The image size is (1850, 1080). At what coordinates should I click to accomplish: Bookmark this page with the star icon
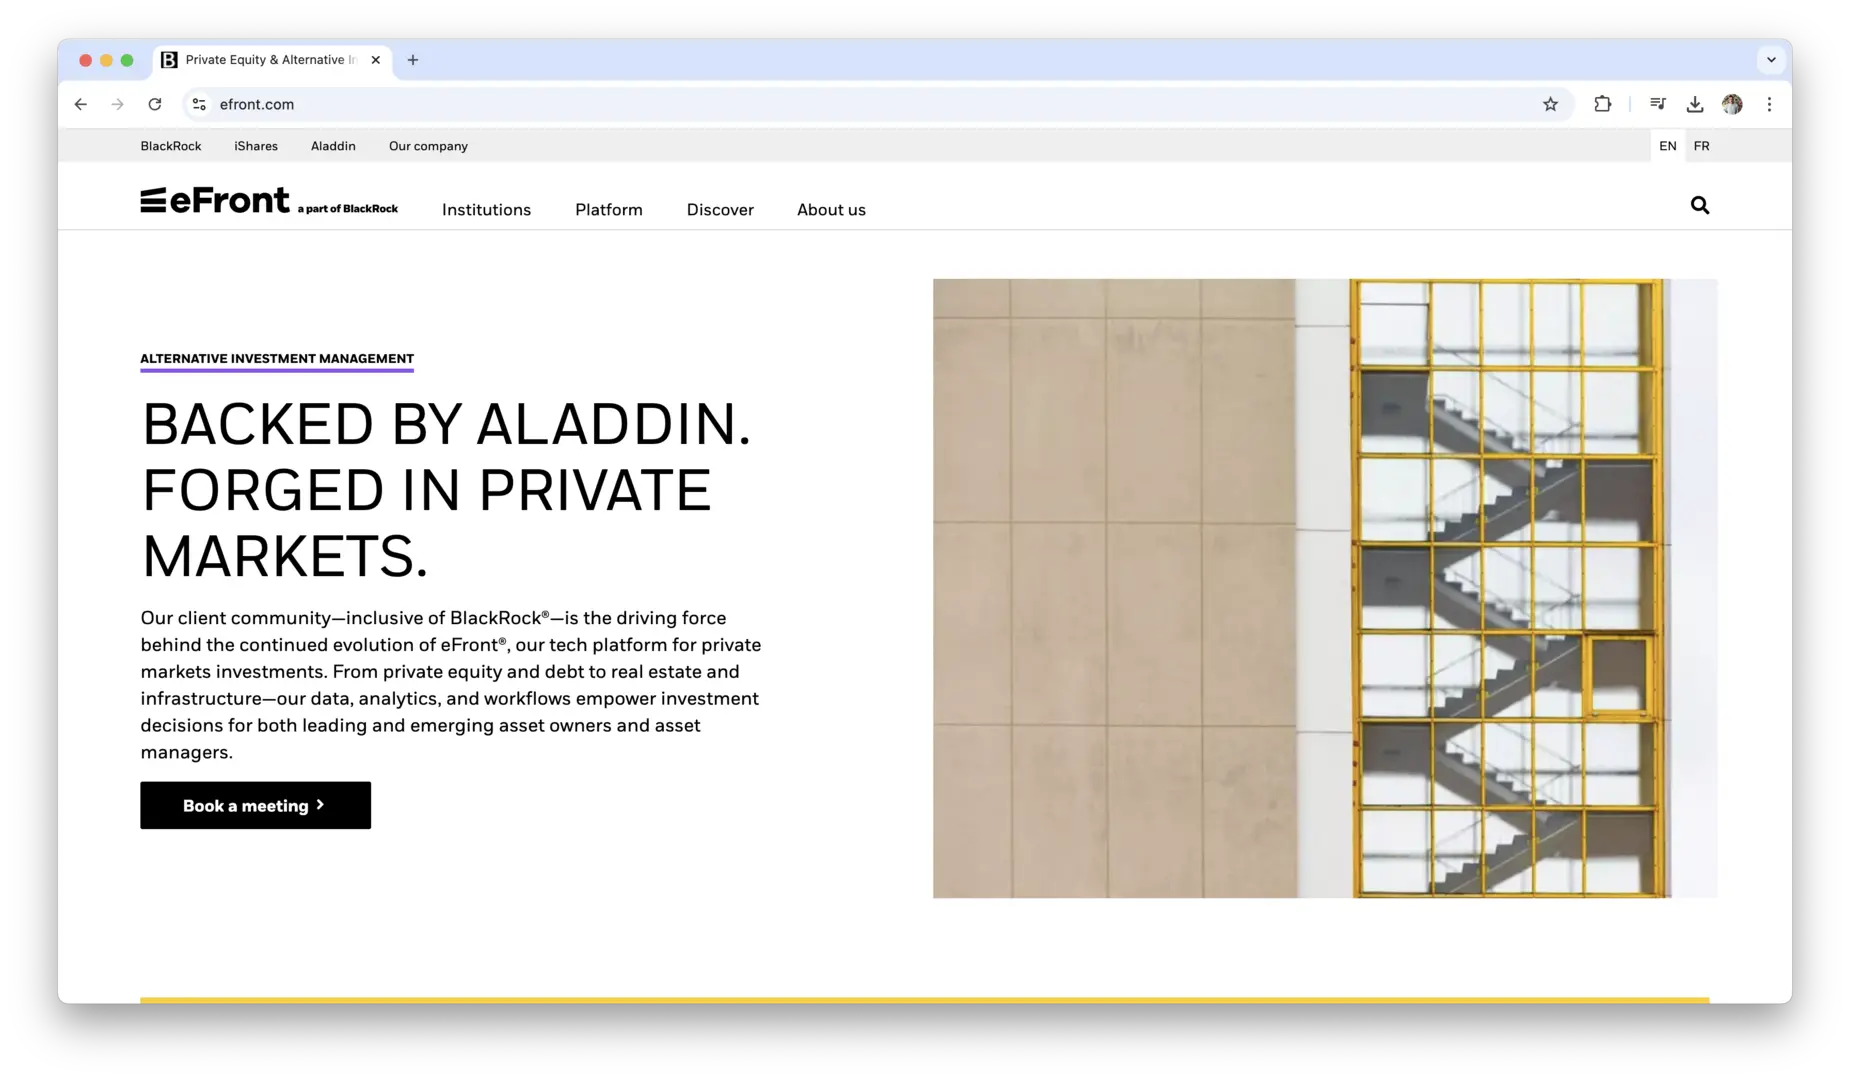1550,104
